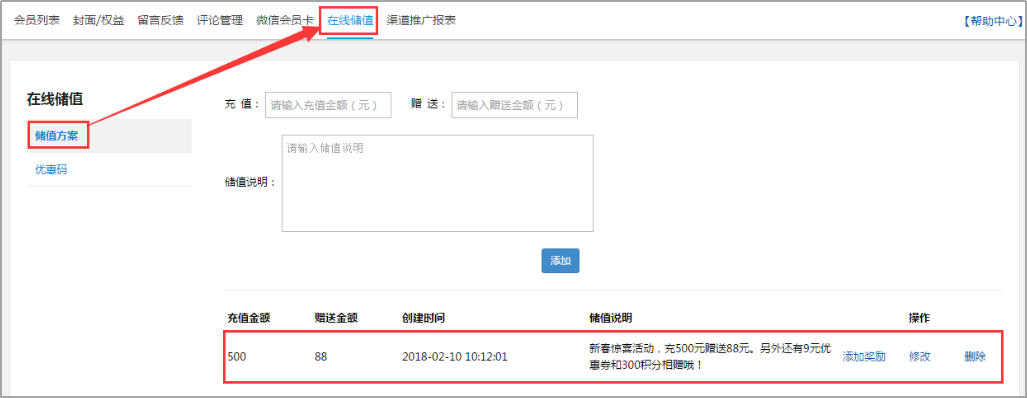Focus the 赠送 amount input field
Image resolution: width=1027 pixels, height=398 pixels.
[515, 105]
